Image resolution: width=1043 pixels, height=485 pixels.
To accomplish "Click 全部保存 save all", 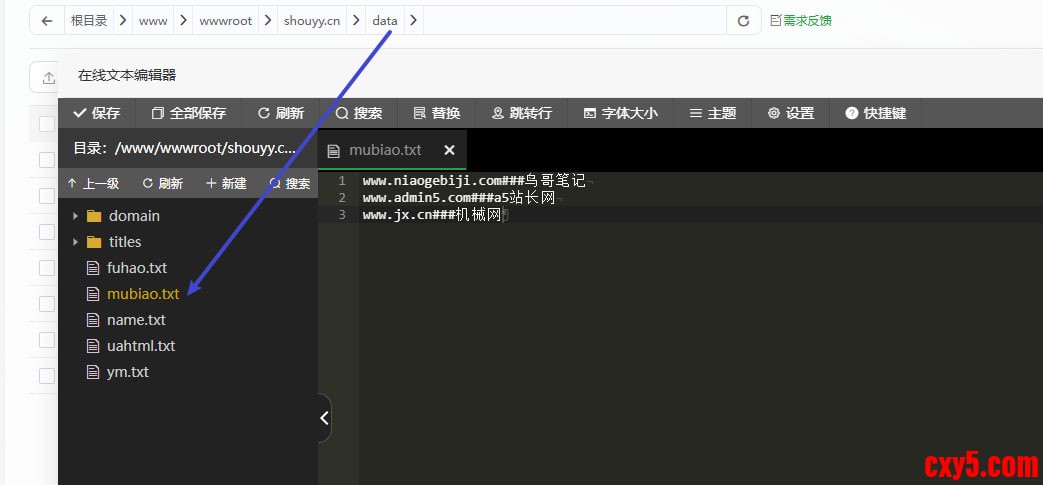I will pos(189,113).
